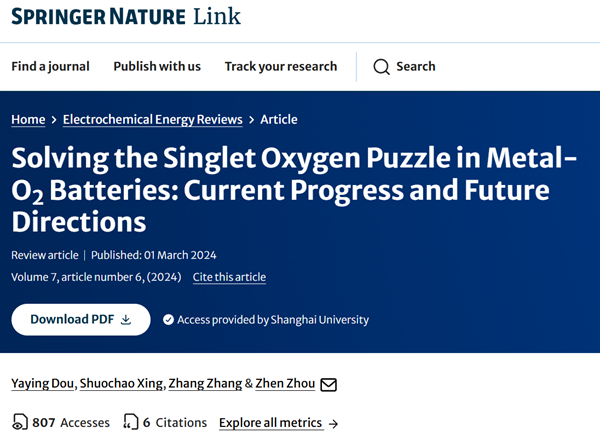The image size is (600, 445).
Task: Go to Home breadcrumb
Action: coord(28,119)
